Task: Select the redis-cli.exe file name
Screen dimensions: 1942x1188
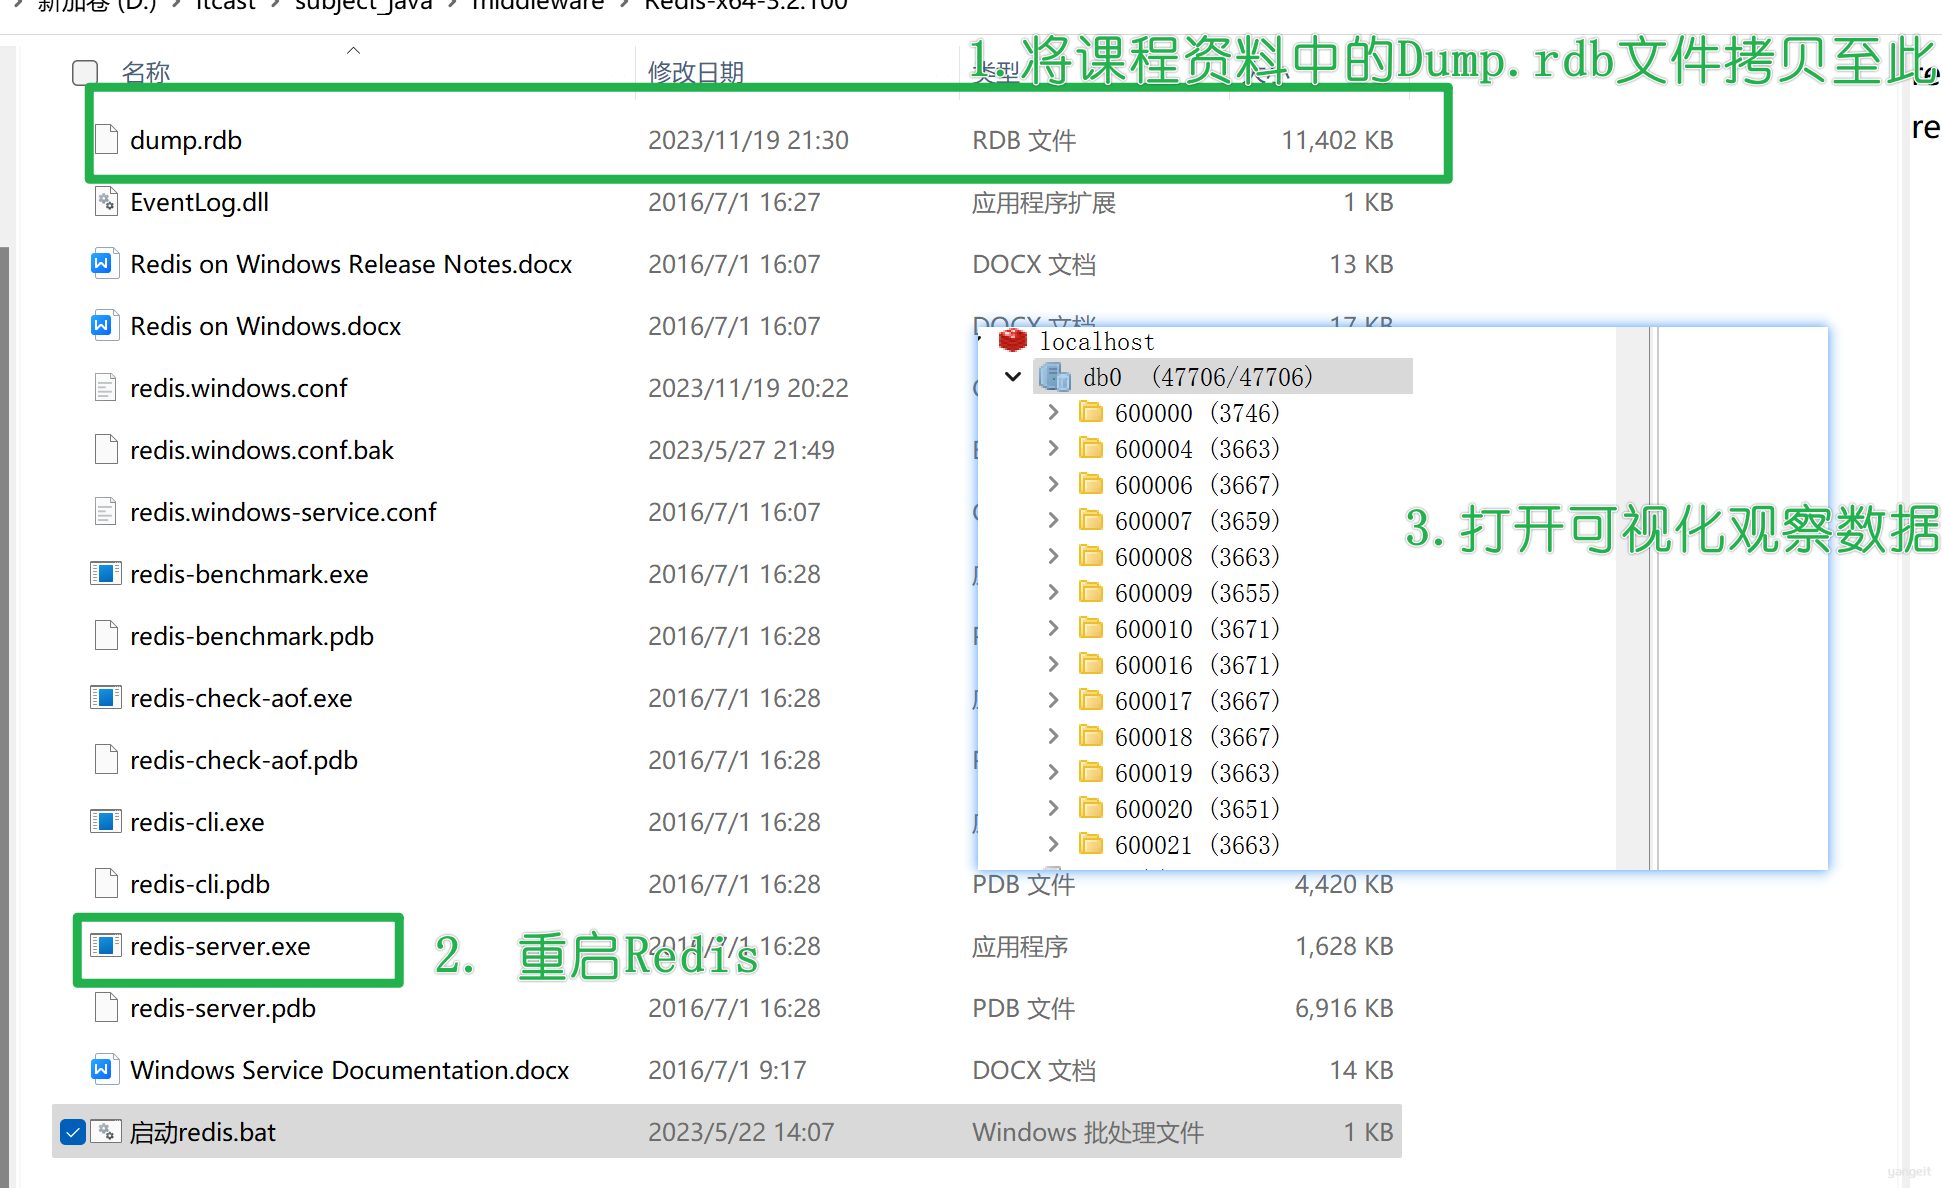Action: click(197, 822)
